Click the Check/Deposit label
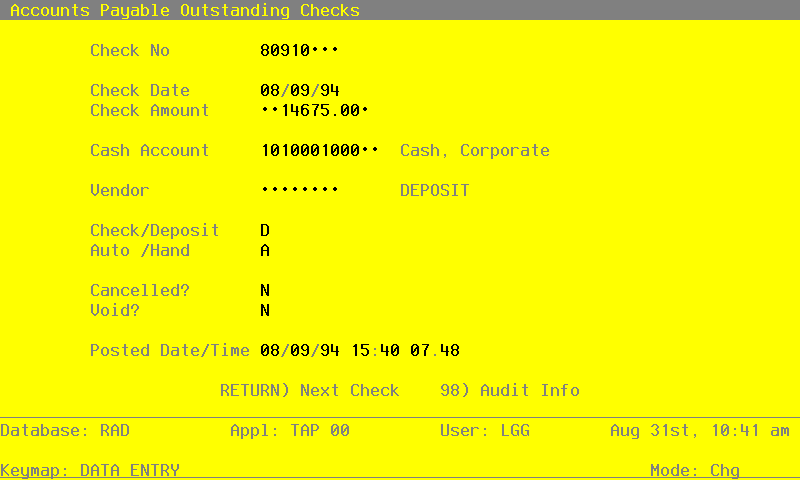 pyautogui.click(x=155, y=231)
